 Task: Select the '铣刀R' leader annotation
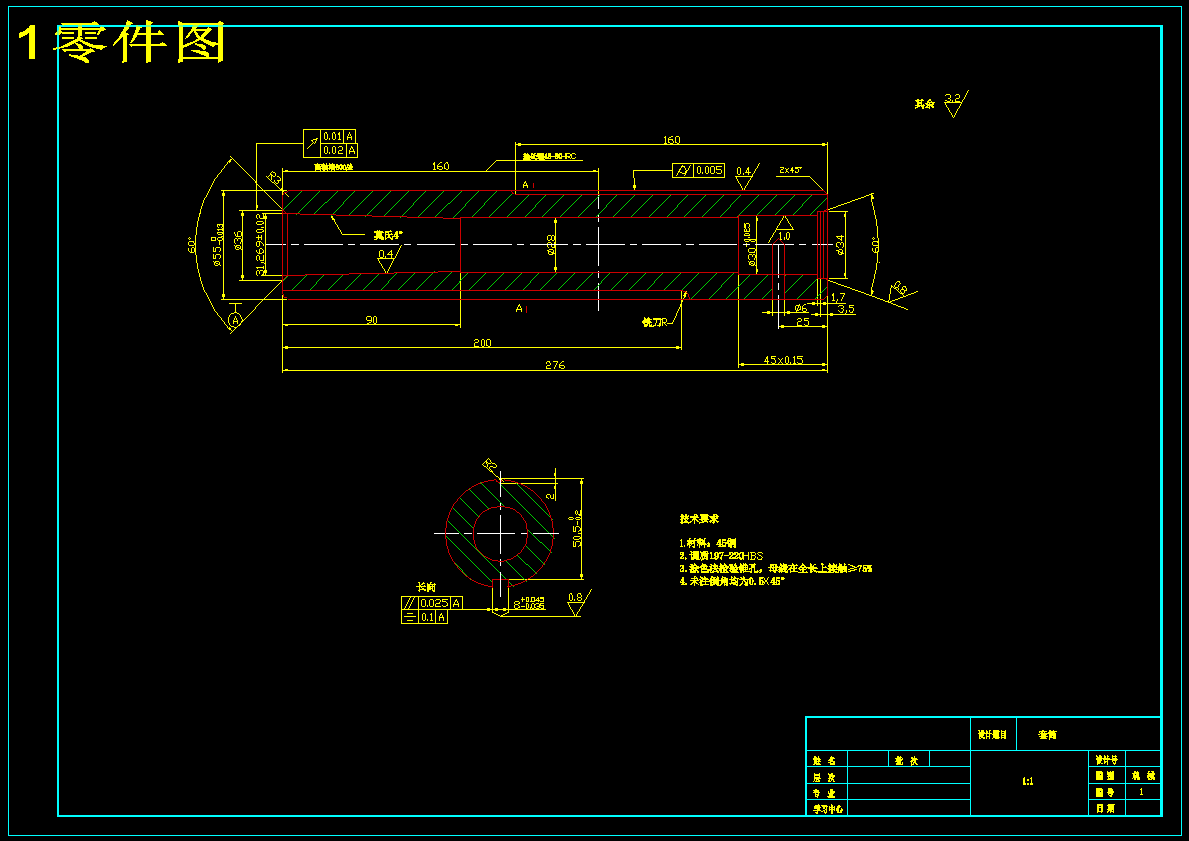tap(655, 322)
